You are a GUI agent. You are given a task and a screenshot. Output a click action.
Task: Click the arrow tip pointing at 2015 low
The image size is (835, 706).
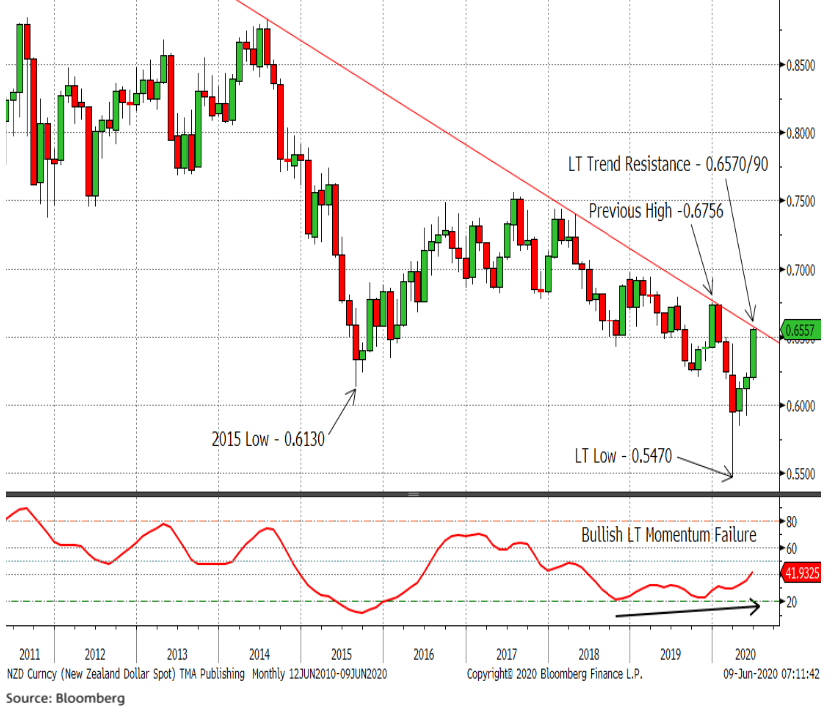coord(354,391)
